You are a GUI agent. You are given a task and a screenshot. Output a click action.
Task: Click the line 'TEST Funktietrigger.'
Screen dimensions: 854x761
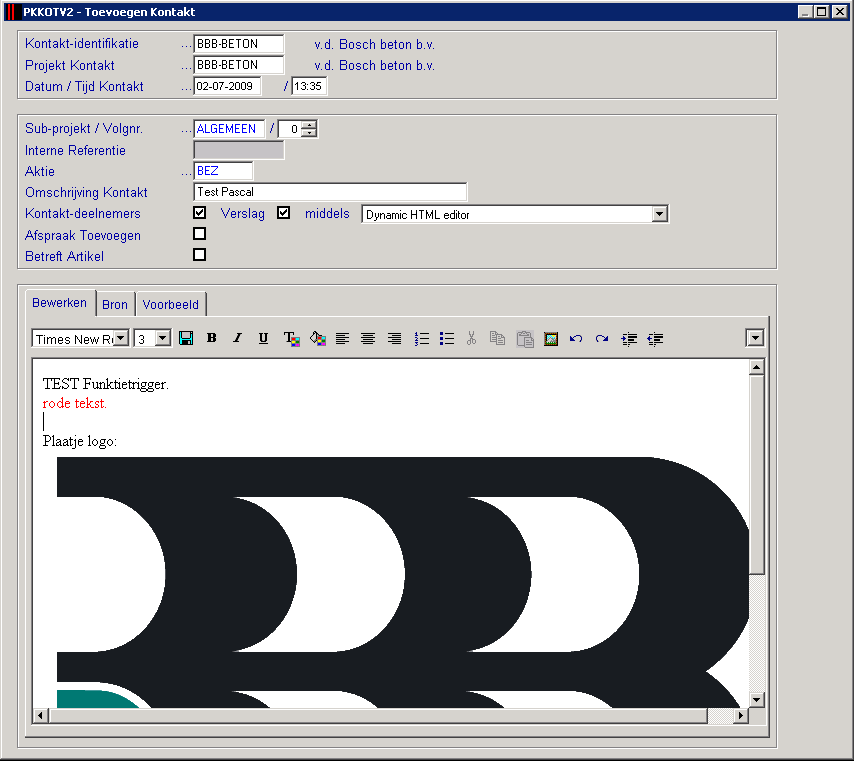point(106,384)
